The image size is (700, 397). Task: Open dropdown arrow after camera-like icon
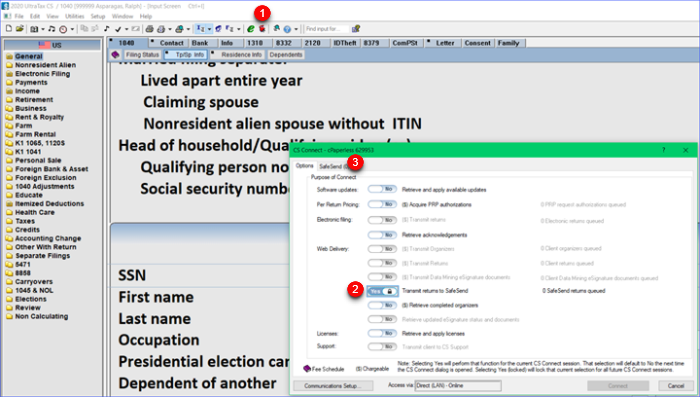pyautogui.click(x=43, y=29)
